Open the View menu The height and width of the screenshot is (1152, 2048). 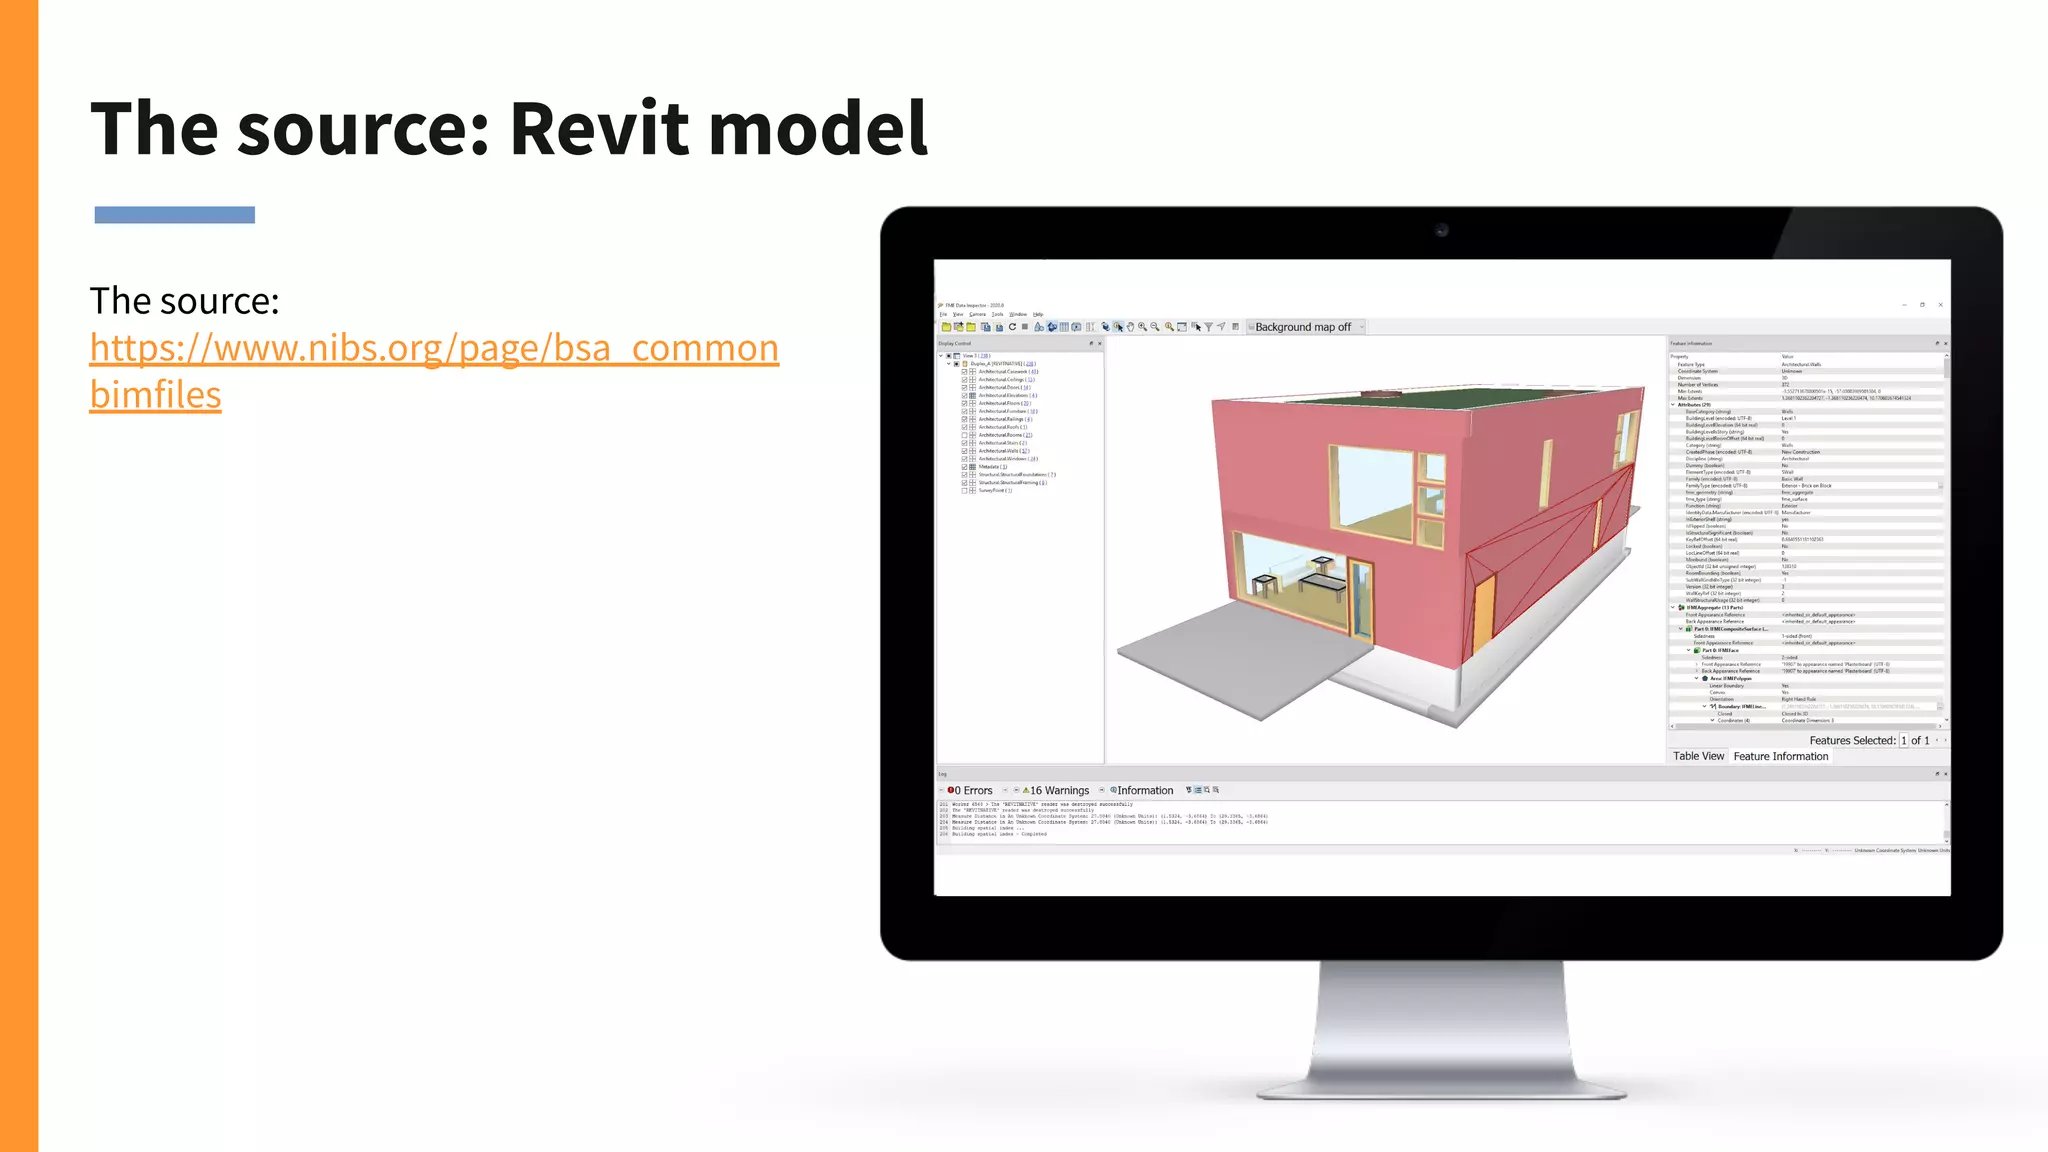[958, 314]
